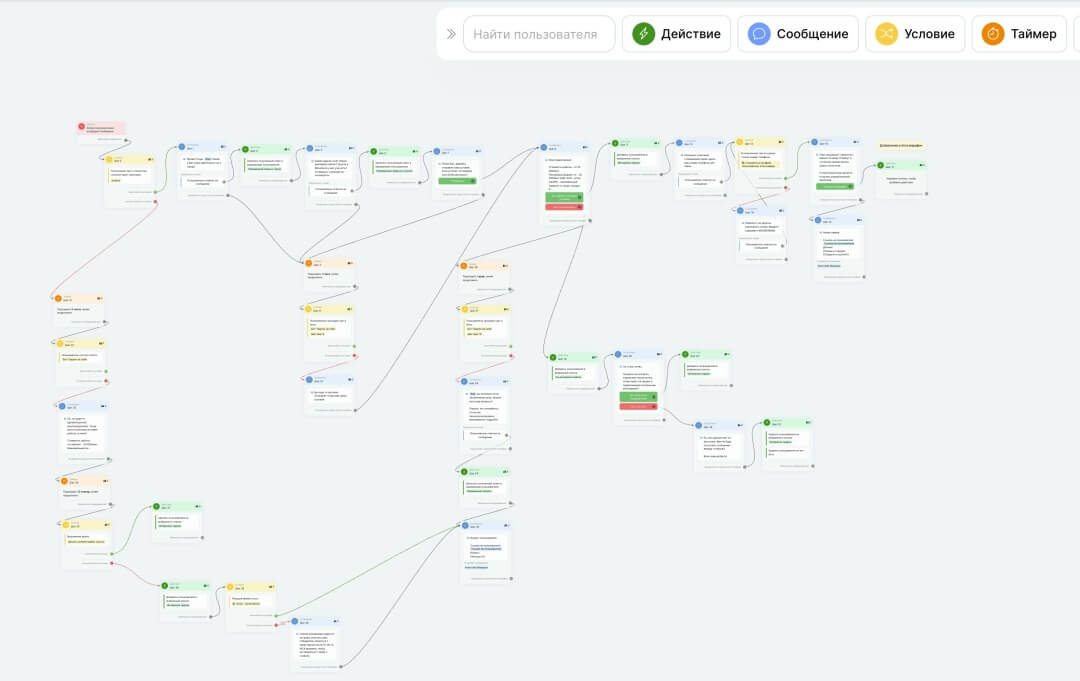Click the first yellow condition block's circle icon
The image size is (1080, 681).
[109, 160]
